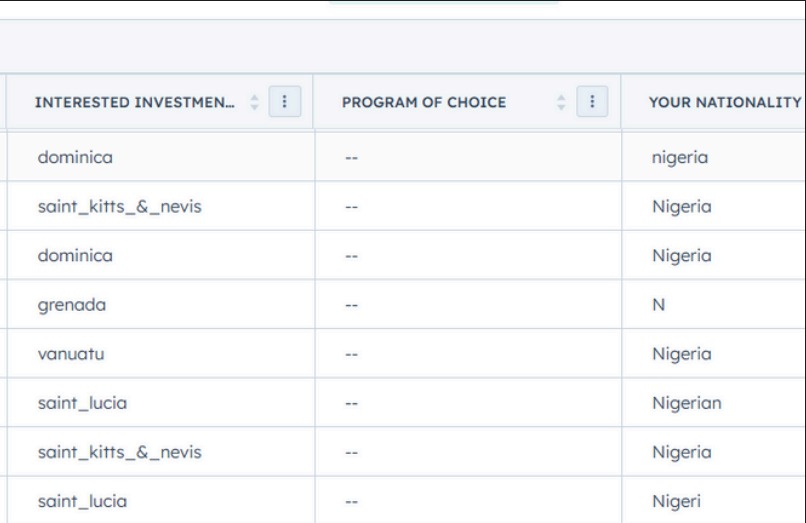This screenshot has width=806, height=523.
Task: Select empty program cell in grenada row
Action: click(x=468, y=304)
